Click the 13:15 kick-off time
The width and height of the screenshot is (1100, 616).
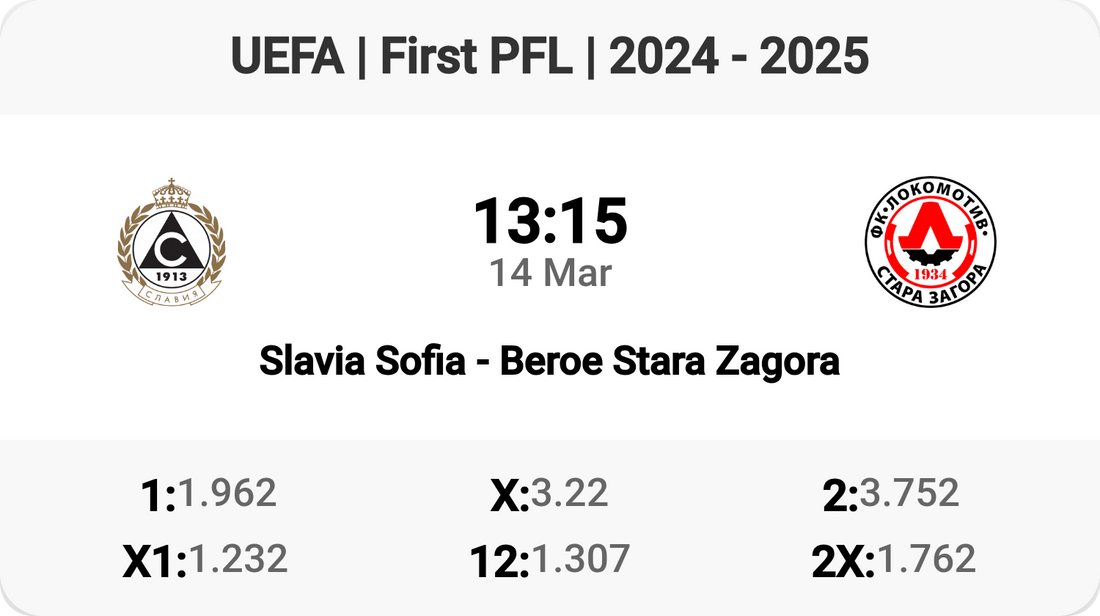pos(550,221)
